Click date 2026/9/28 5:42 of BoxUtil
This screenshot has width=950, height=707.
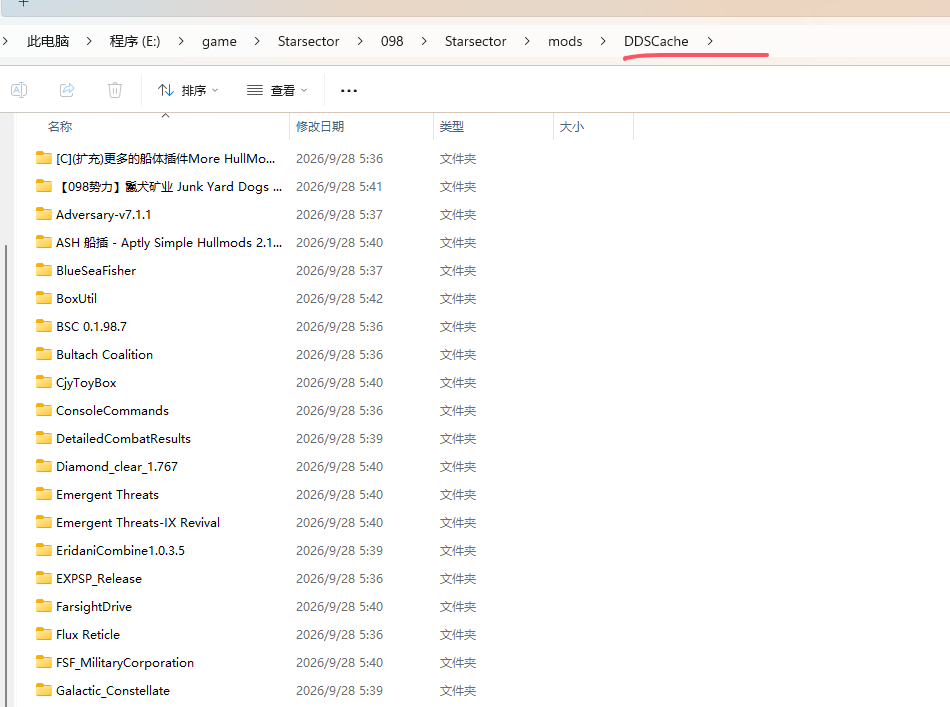(339, 299)
